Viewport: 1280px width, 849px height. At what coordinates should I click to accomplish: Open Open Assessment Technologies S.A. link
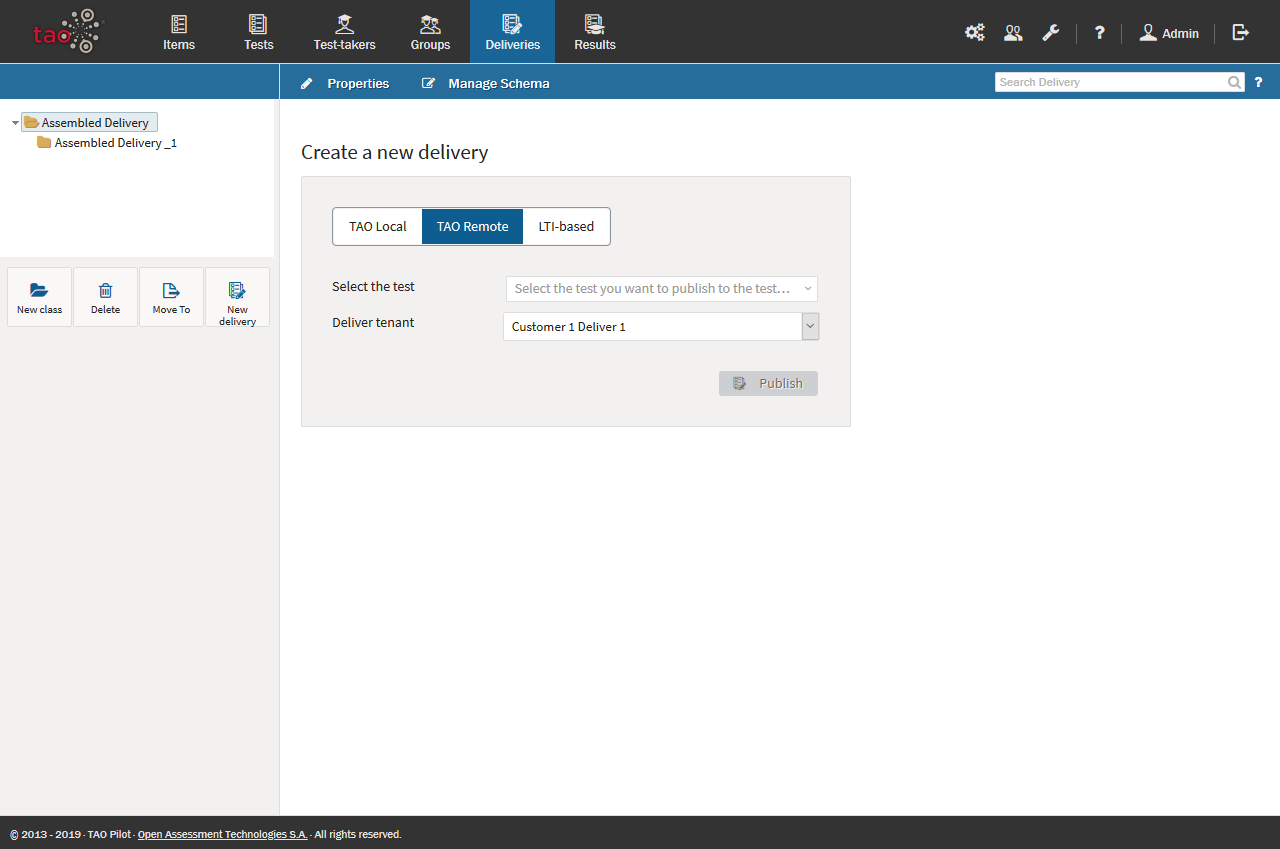pos(223,834)
